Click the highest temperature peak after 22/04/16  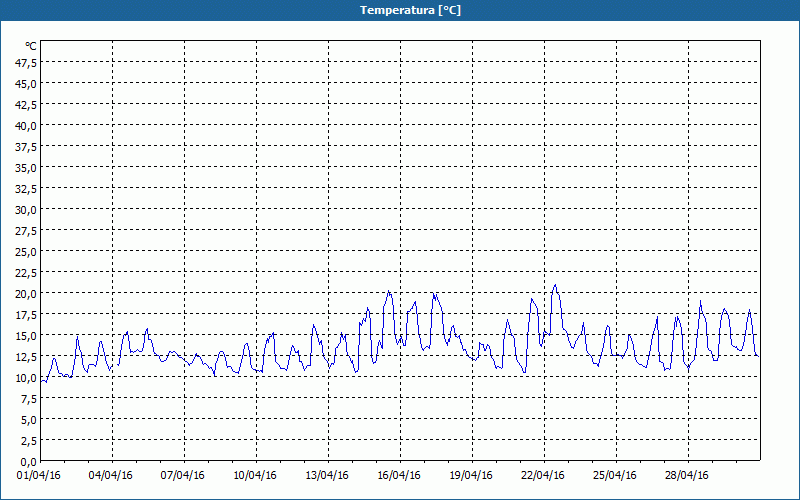pyautogui.click(x=555, y=286)
